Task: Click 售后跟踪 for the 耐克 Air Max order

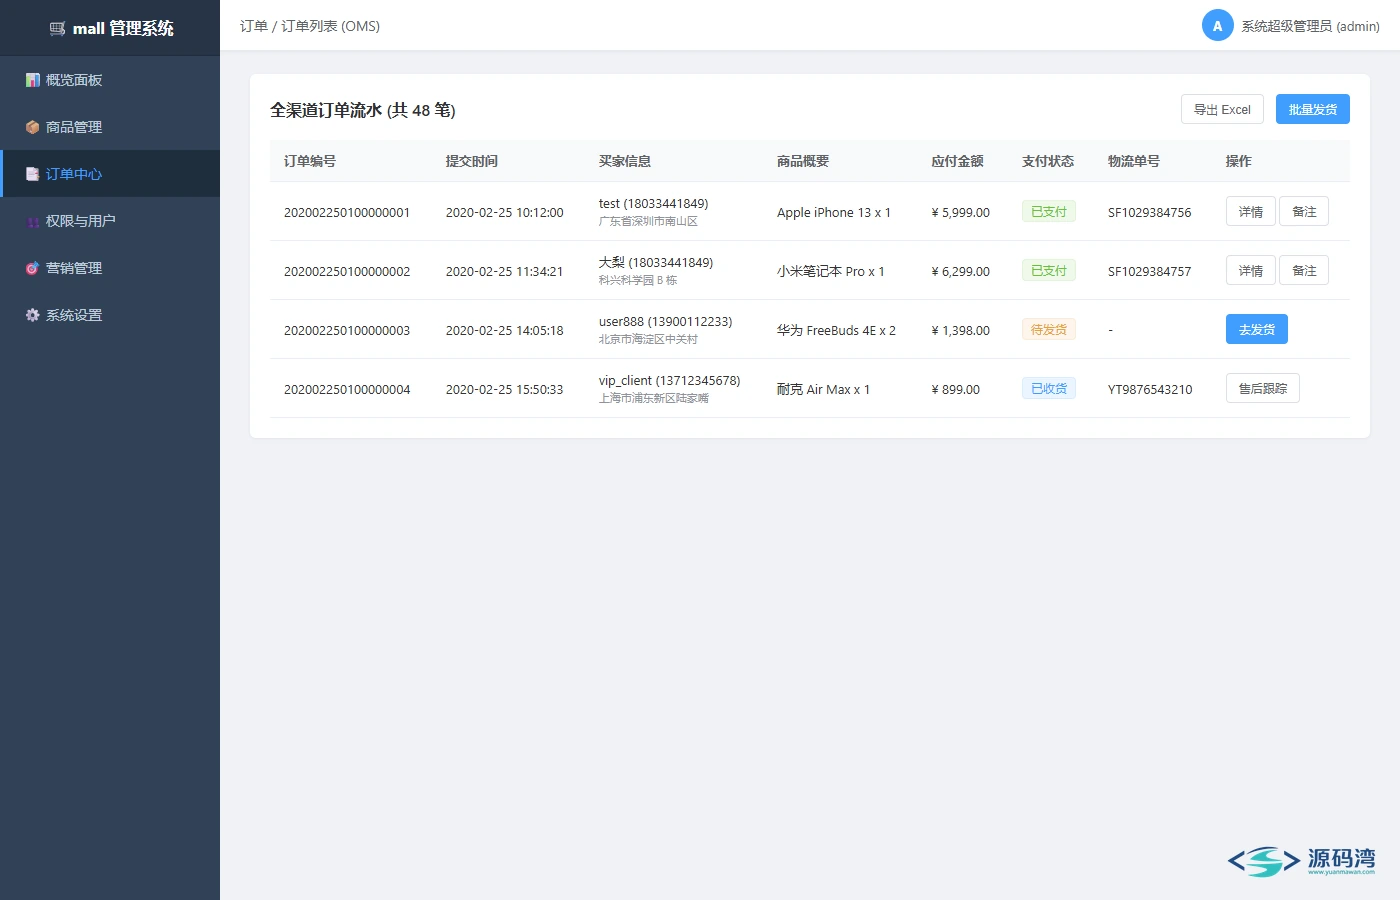Action: click(1263, 388)
